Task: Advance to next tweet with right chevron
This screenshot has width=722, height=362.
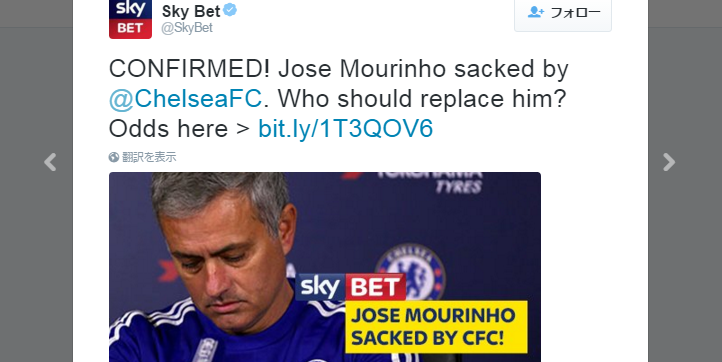Action: click(669, 162)
